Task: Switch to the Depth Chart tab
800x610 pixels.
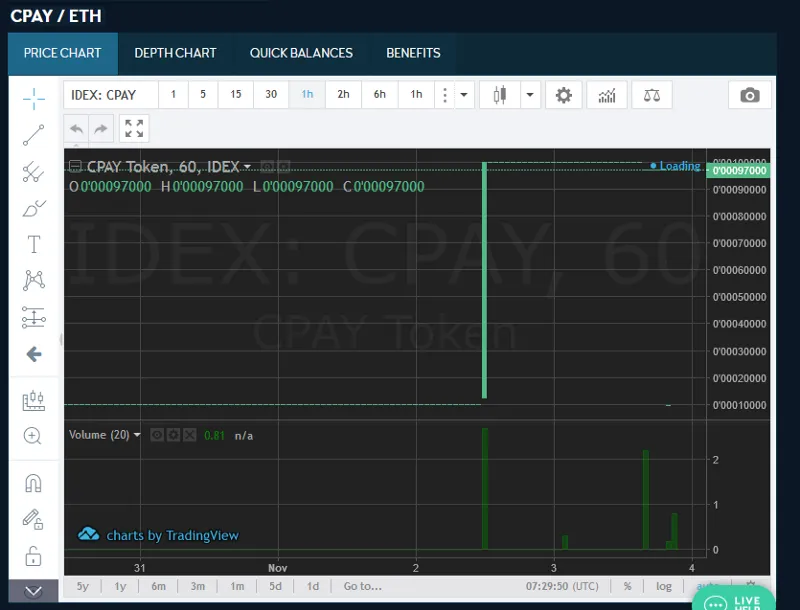Action: click(176, 54)
